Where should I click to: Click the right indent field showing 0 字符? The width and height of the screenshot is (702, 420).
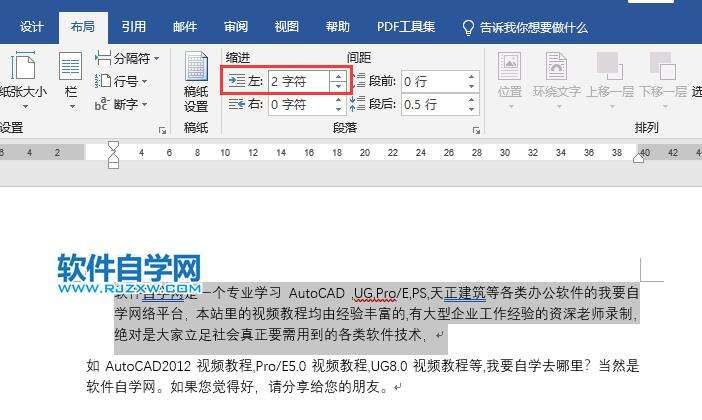(x=299, y=104)
